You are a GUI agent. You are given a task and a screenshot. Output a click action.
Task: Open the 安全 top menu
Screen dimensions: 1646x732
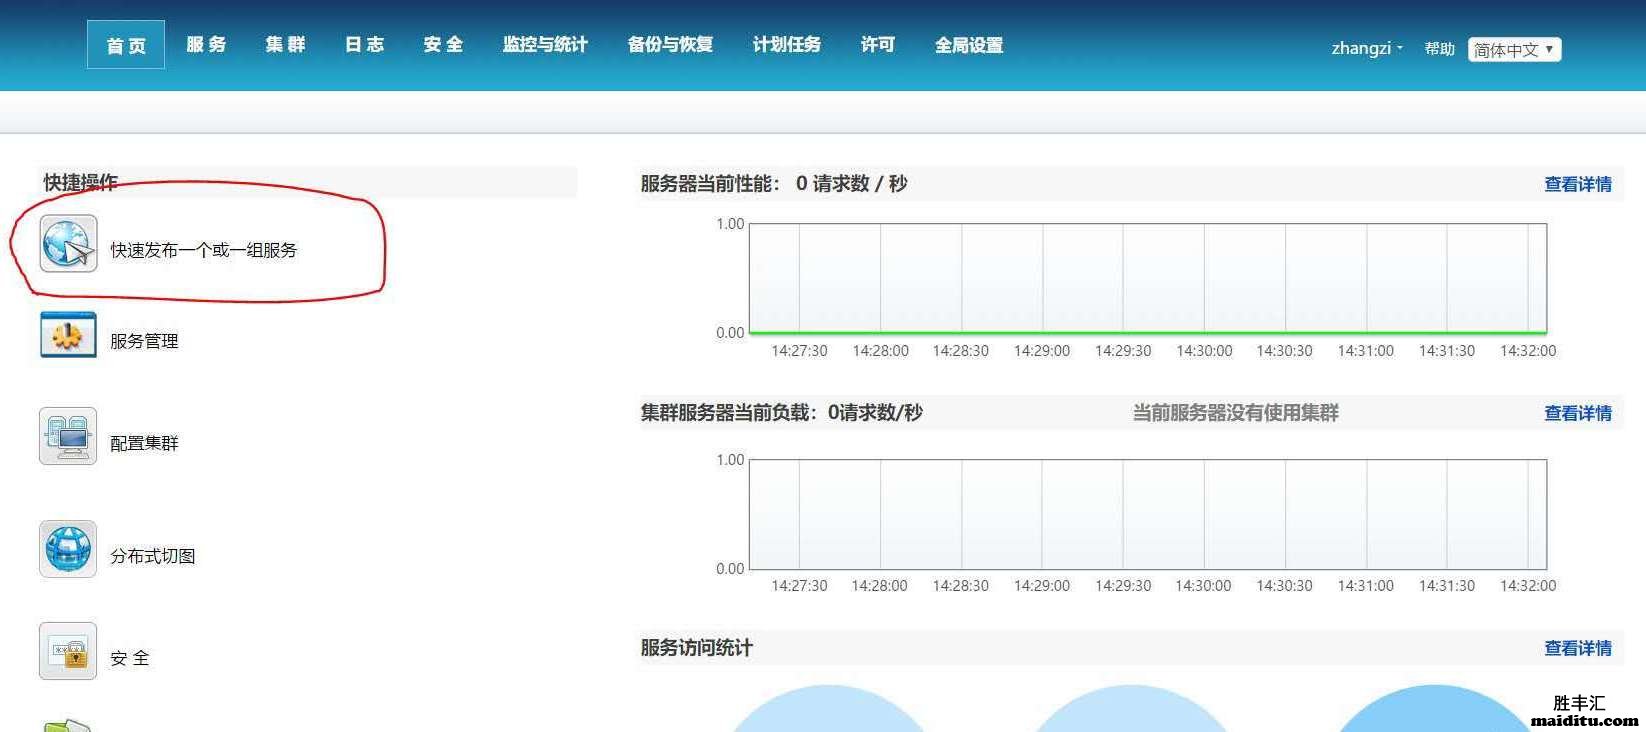(443, 44)
